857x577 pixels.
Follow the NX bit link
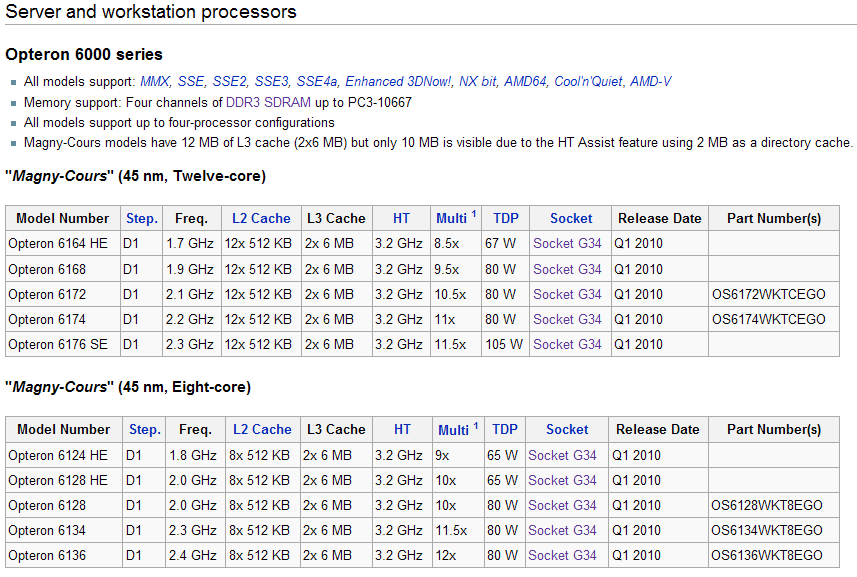coord(478,81)
